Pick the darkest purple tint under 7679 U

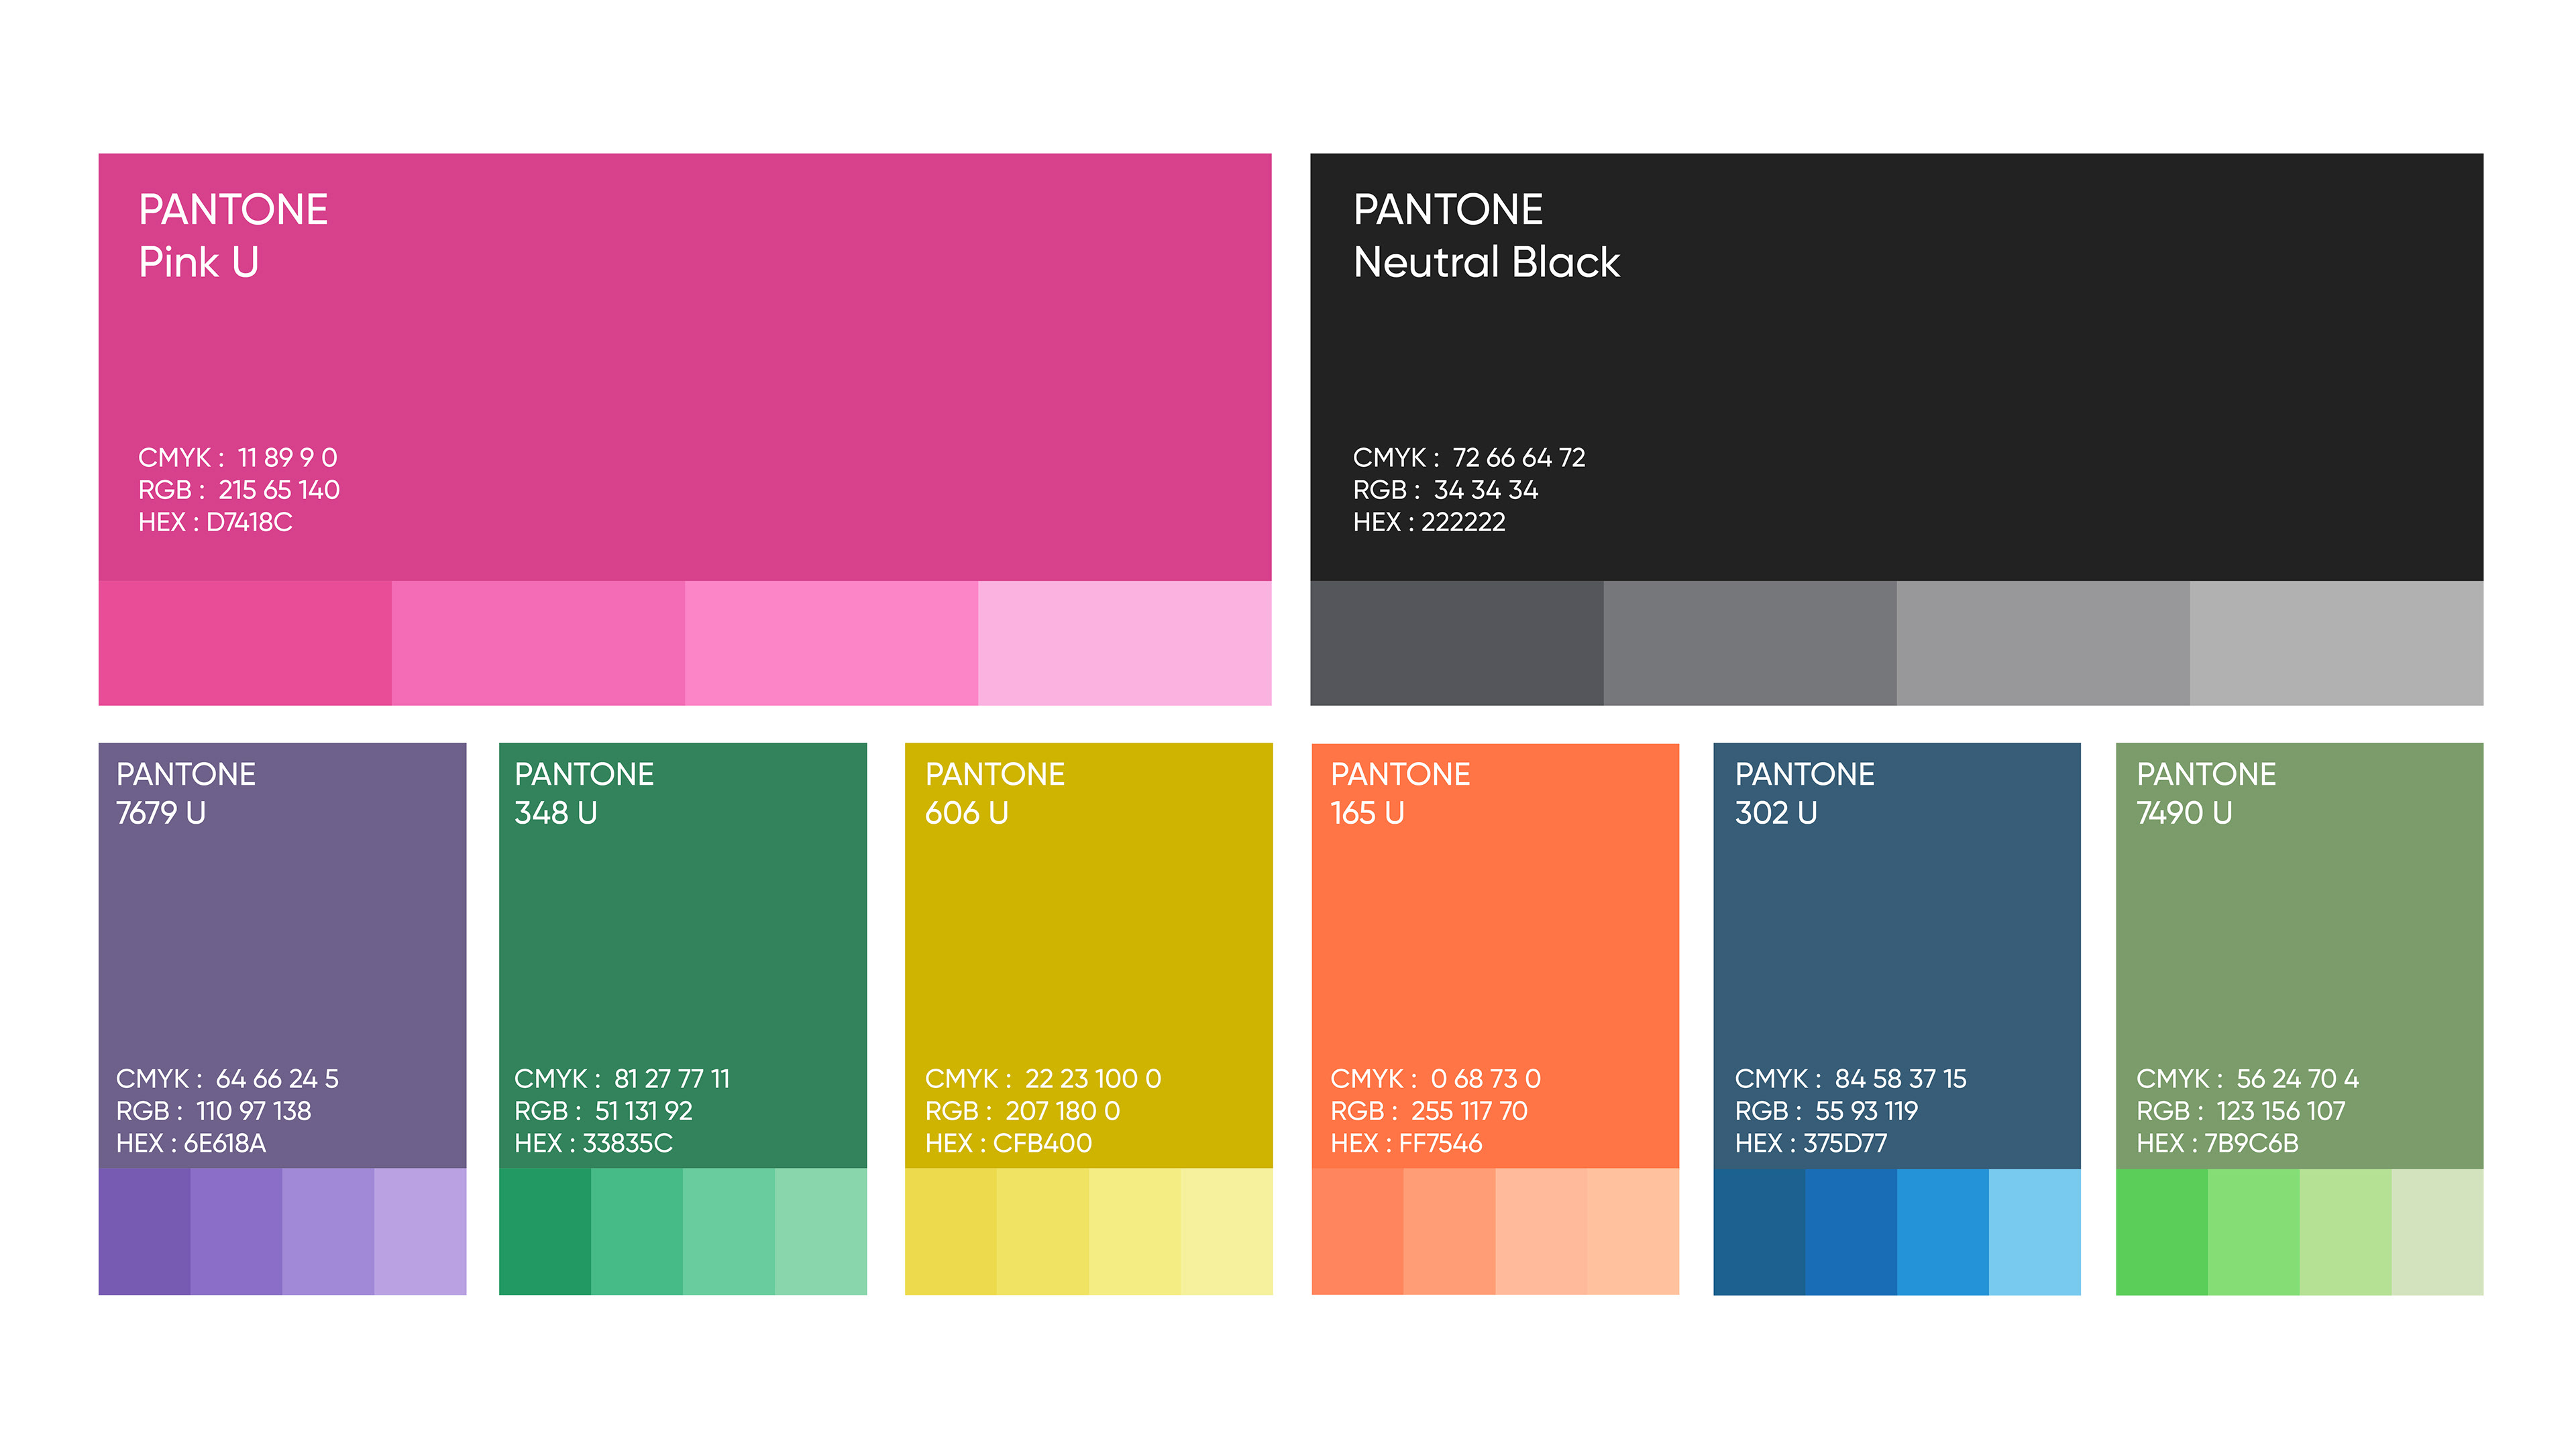144,1231
